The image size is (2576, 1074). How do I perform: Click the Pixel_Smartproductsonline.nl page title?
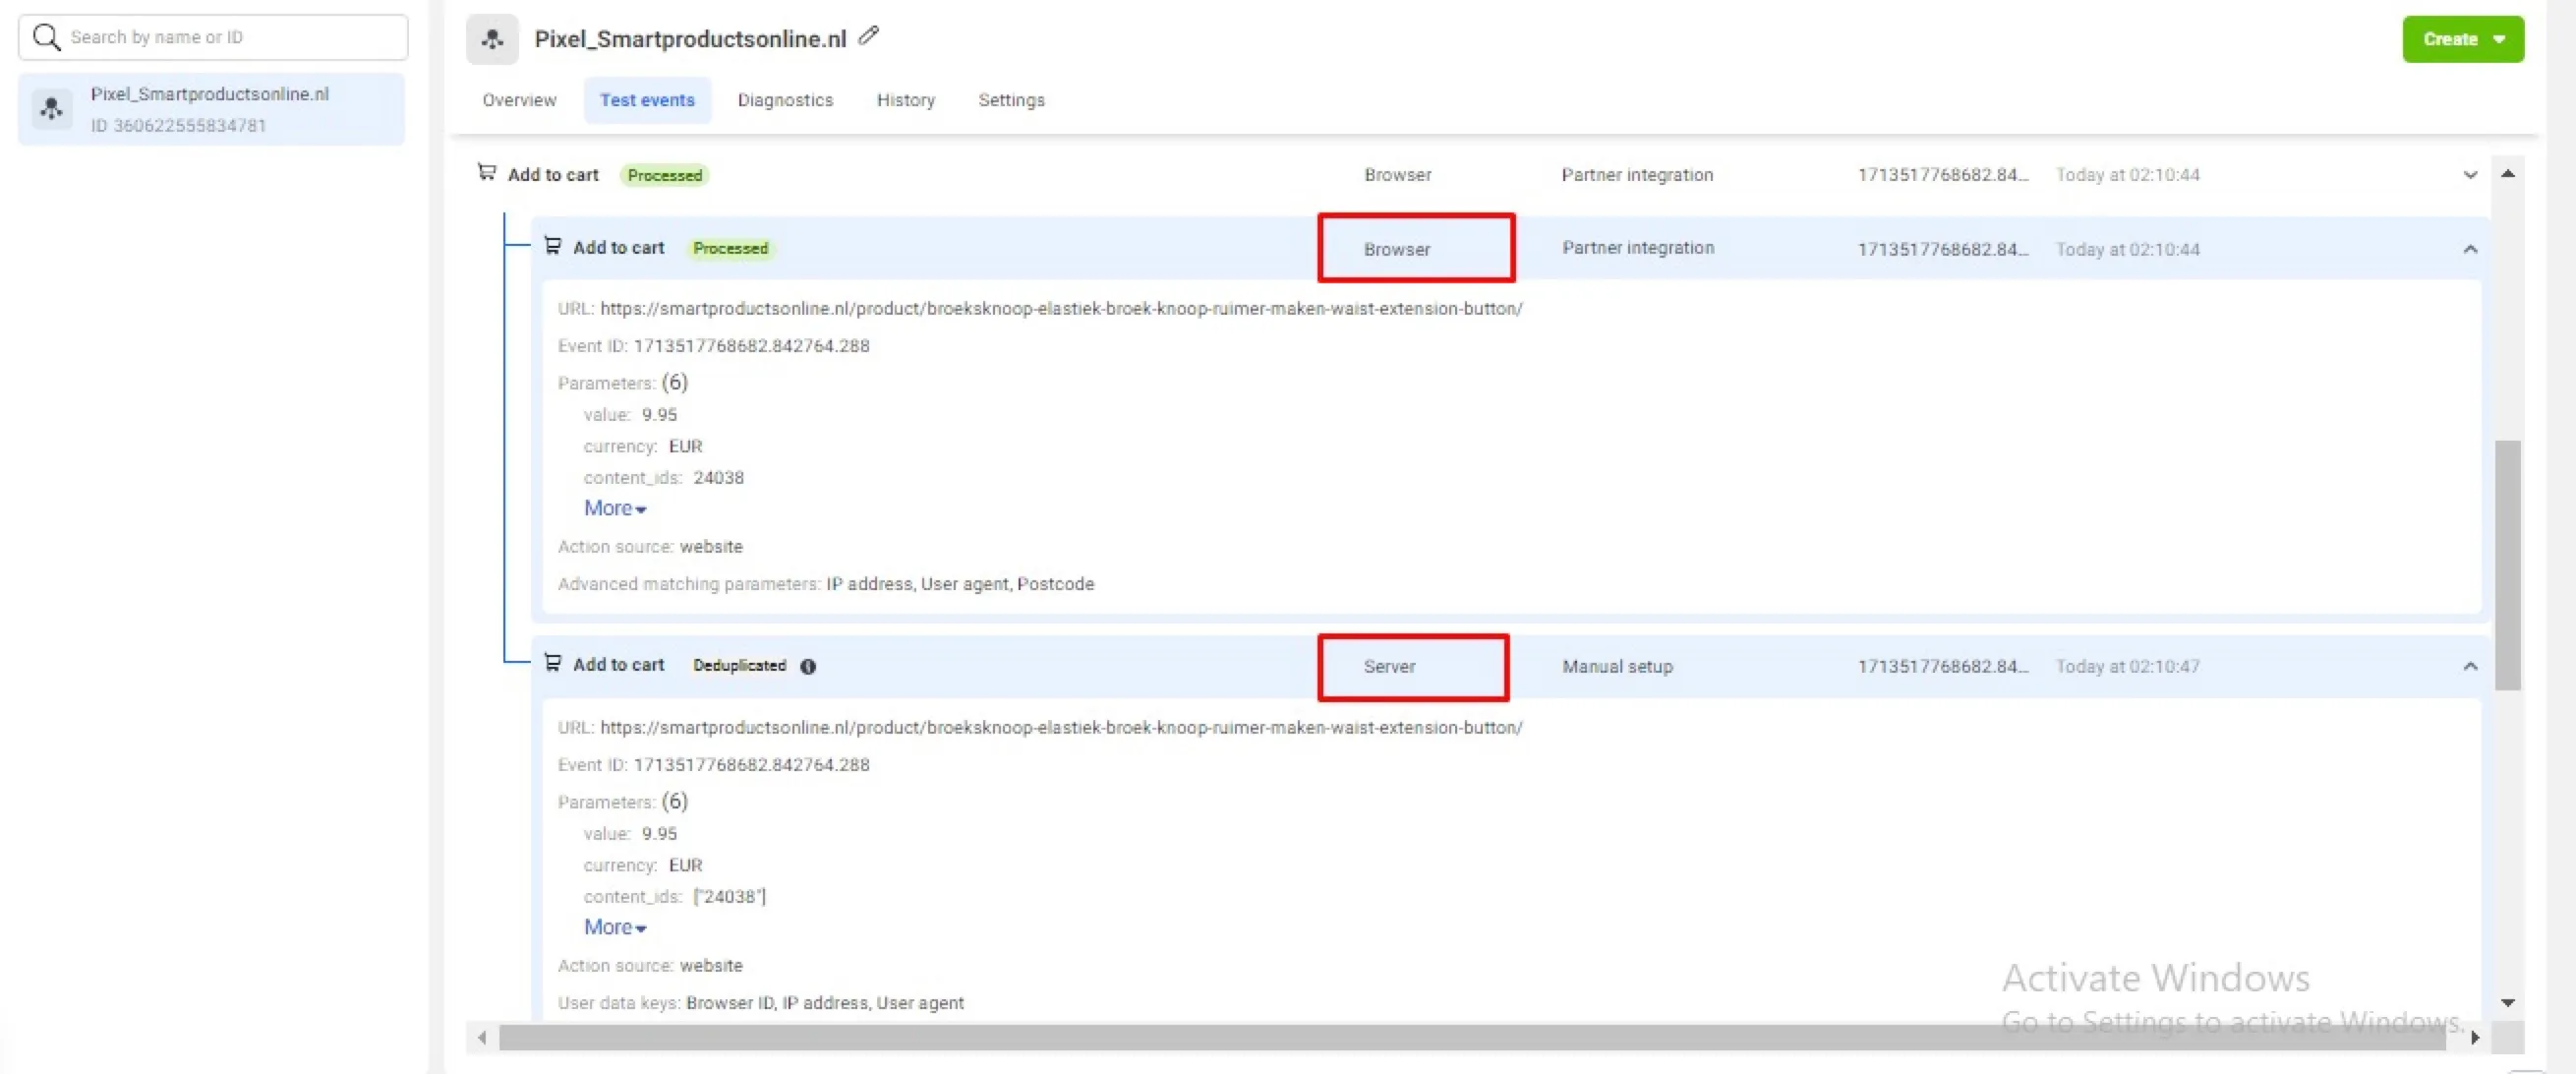click(690, 39)
